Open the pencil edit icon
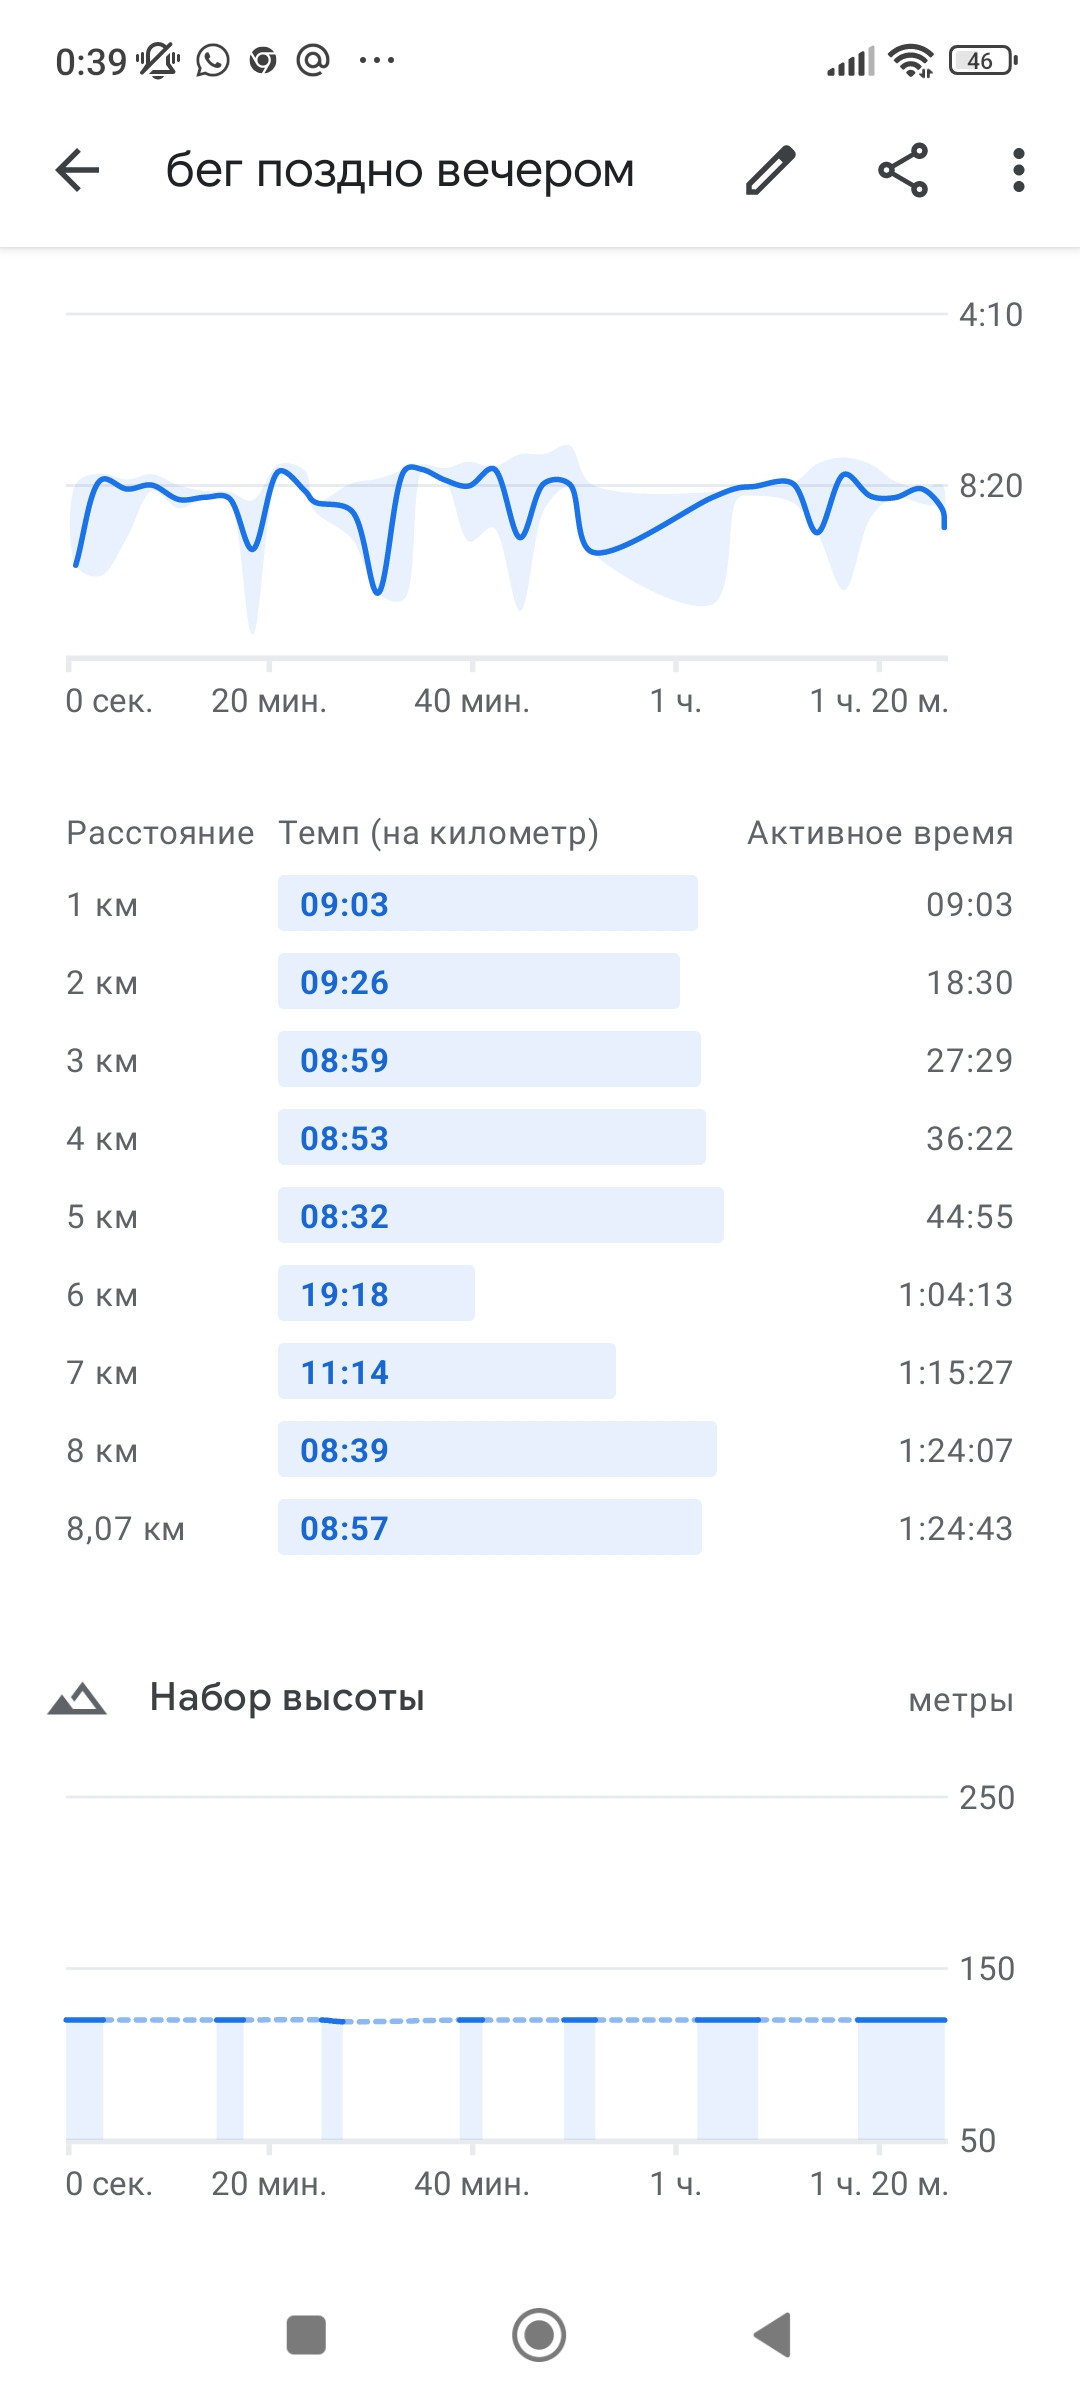 (x=771, y=170)
